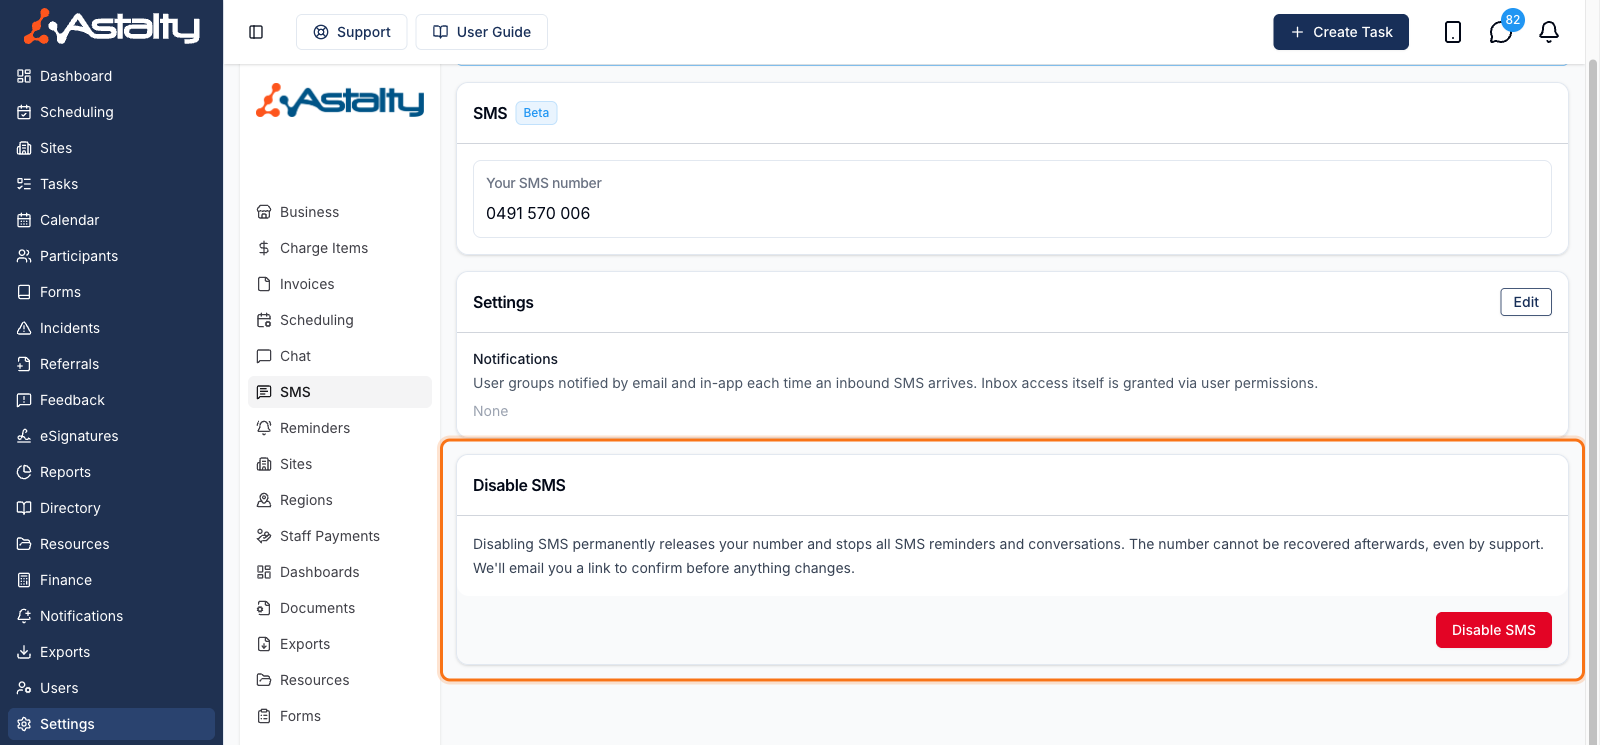This screenshot has height=745, width=1600.
Task: Click the SMS number 0491 570 006
Action: pos(538,213)
